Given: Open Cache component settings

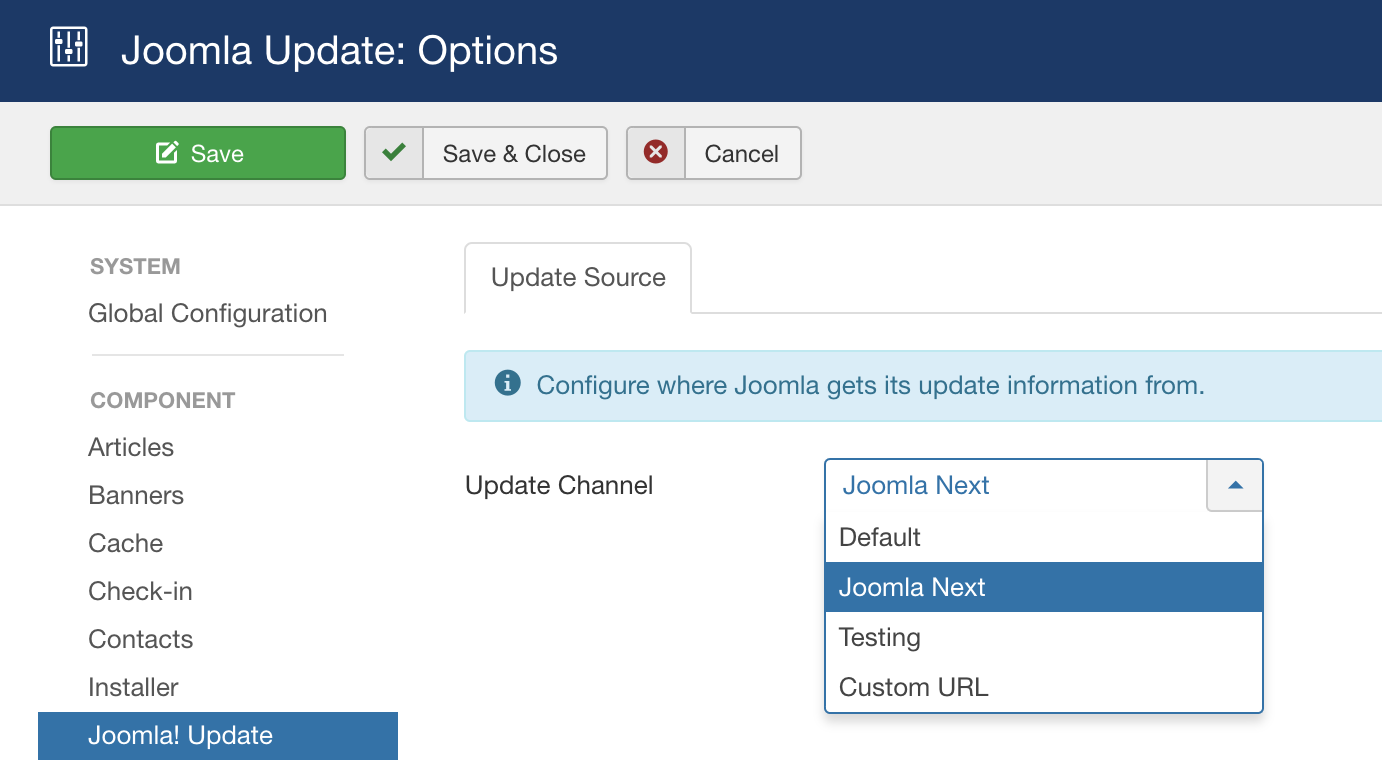Looking at the screenshot, I should 126,543.
